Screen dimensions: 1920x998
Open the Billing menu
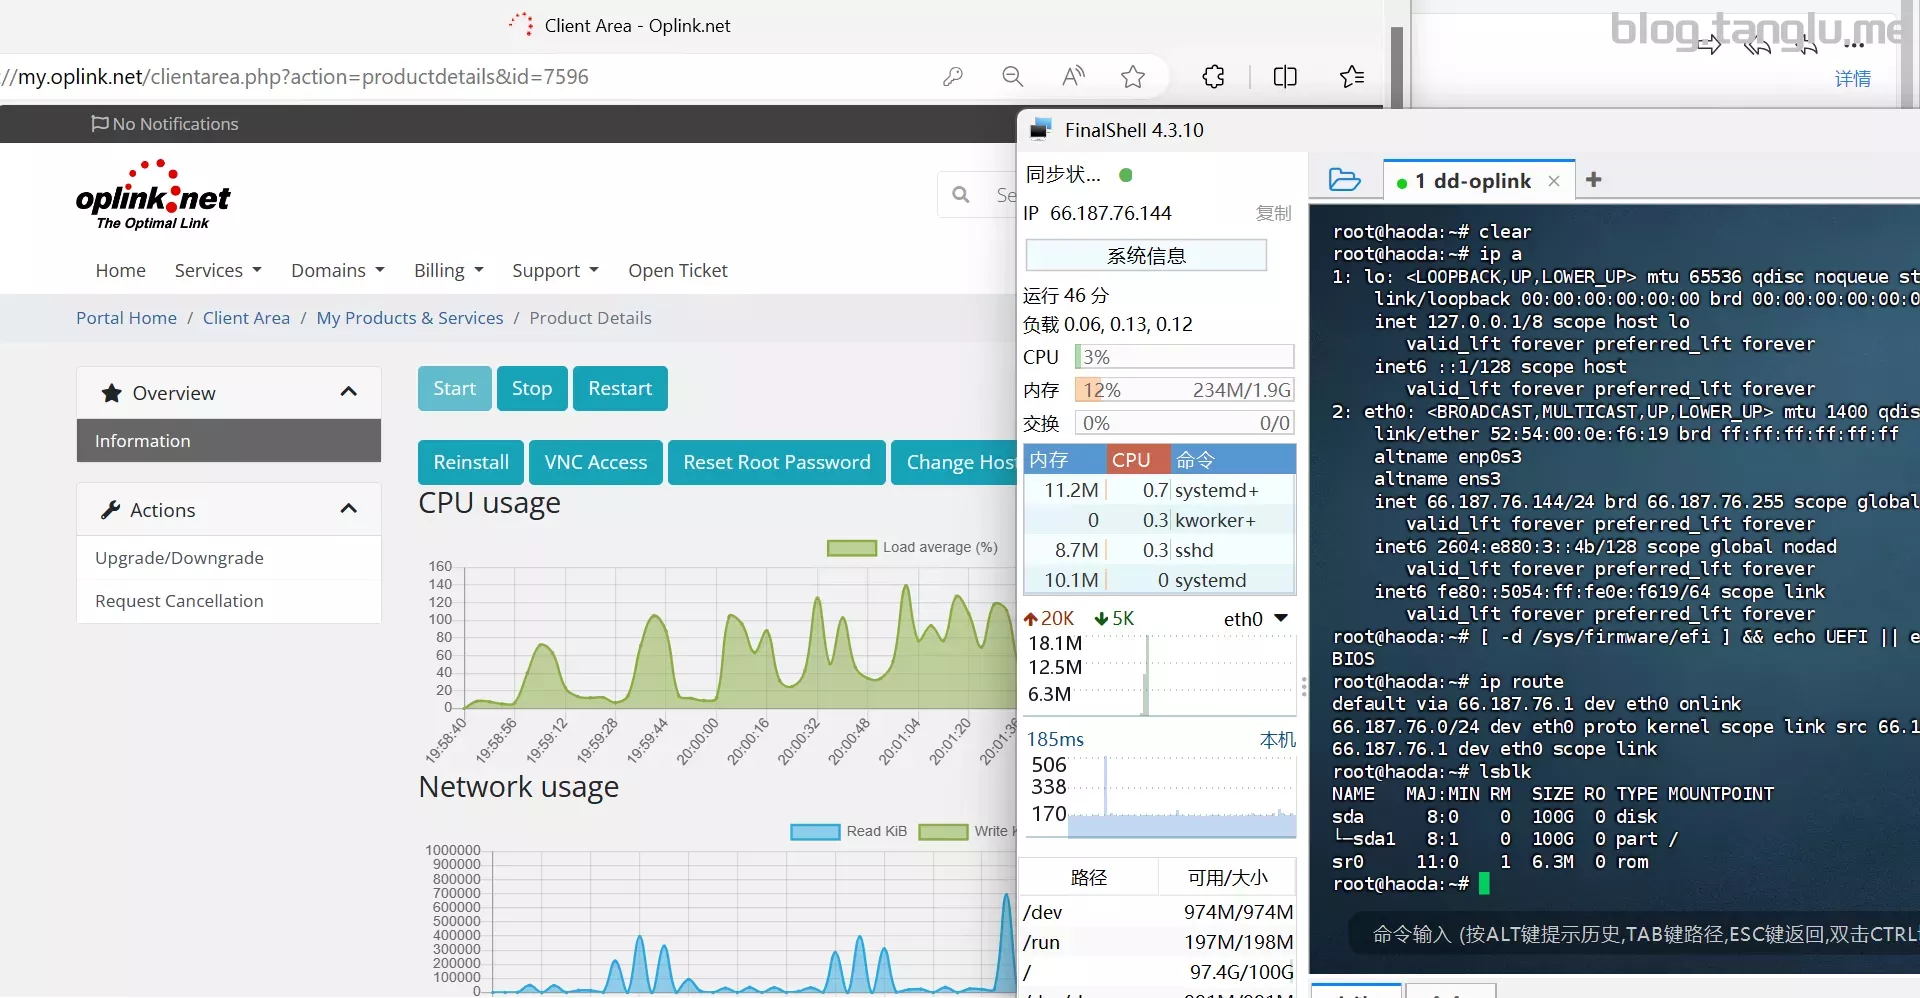[x=448, y=271]
